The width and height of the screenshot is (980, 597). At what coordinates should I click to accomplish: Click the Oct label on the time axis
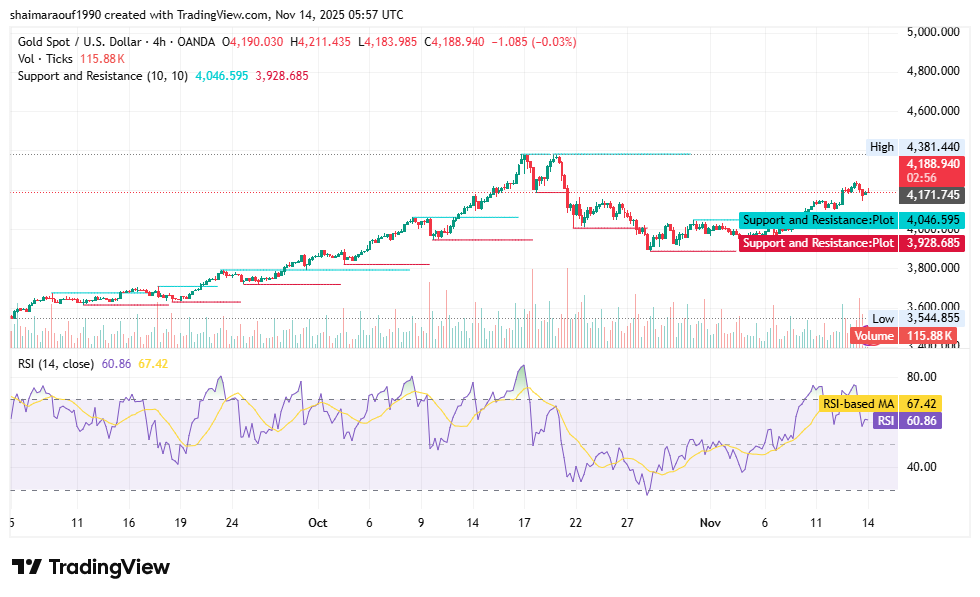pyautogui.click(x=318, y=523)
